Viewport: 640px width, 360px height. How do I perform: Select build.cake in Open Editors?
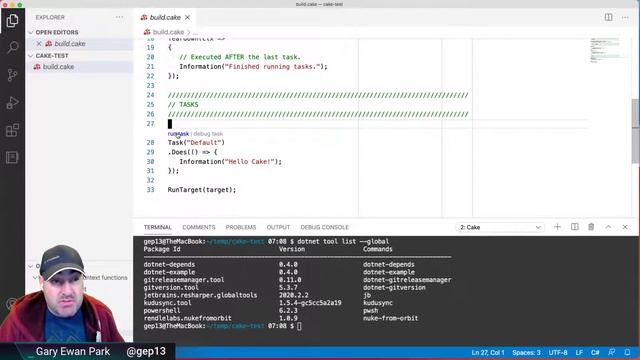click(70, 44)
